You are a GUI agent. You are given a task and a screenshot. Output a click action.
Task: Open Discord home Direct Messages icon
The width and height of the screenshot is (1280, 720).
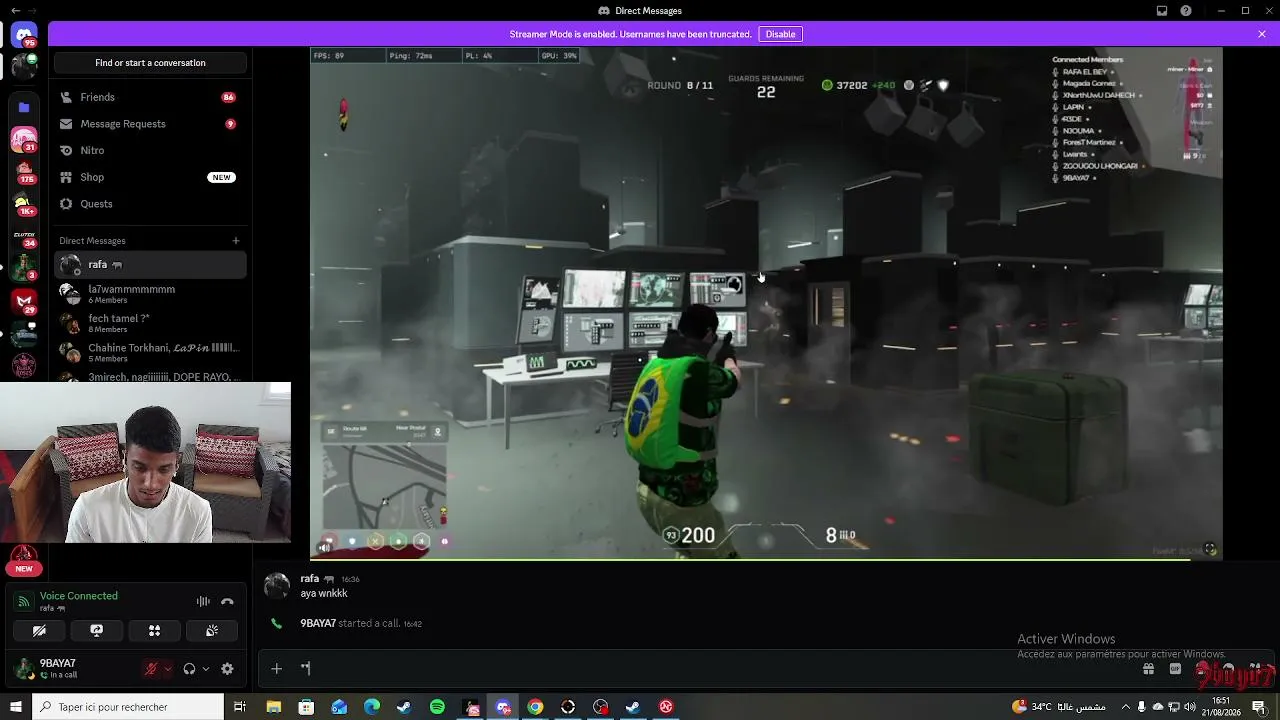24,35
